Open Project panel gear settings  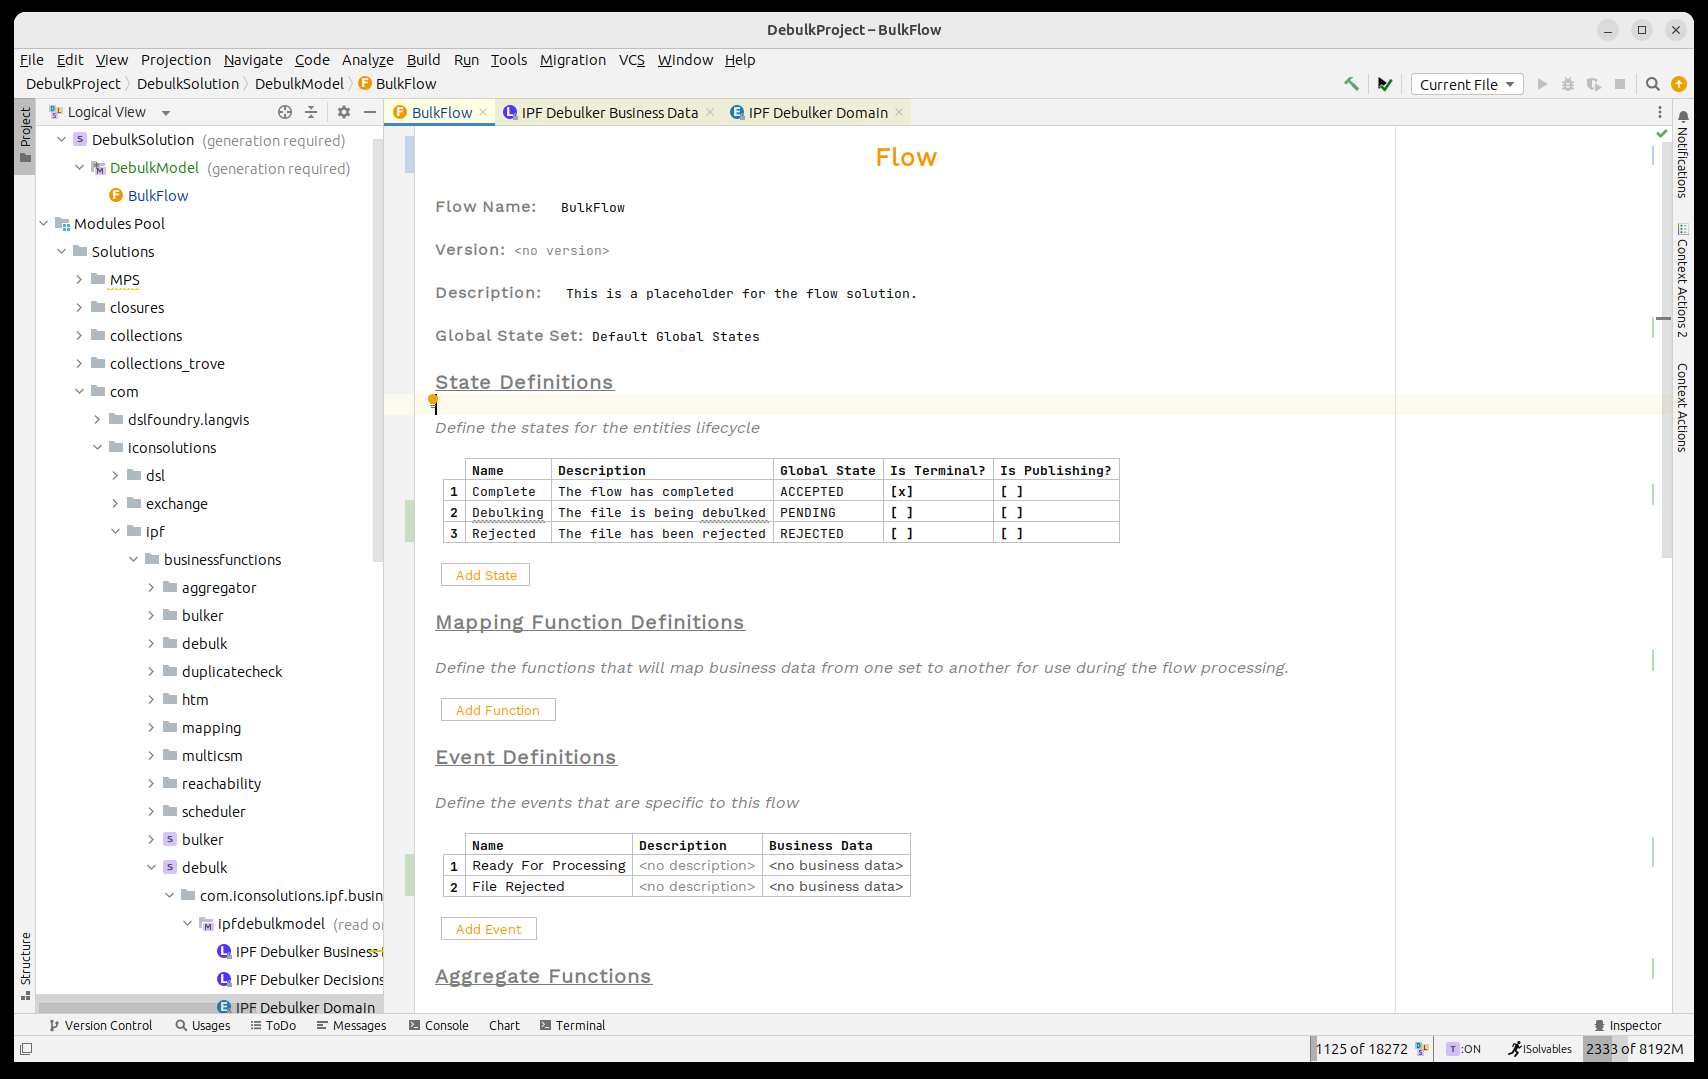click(x=344, y=112)
